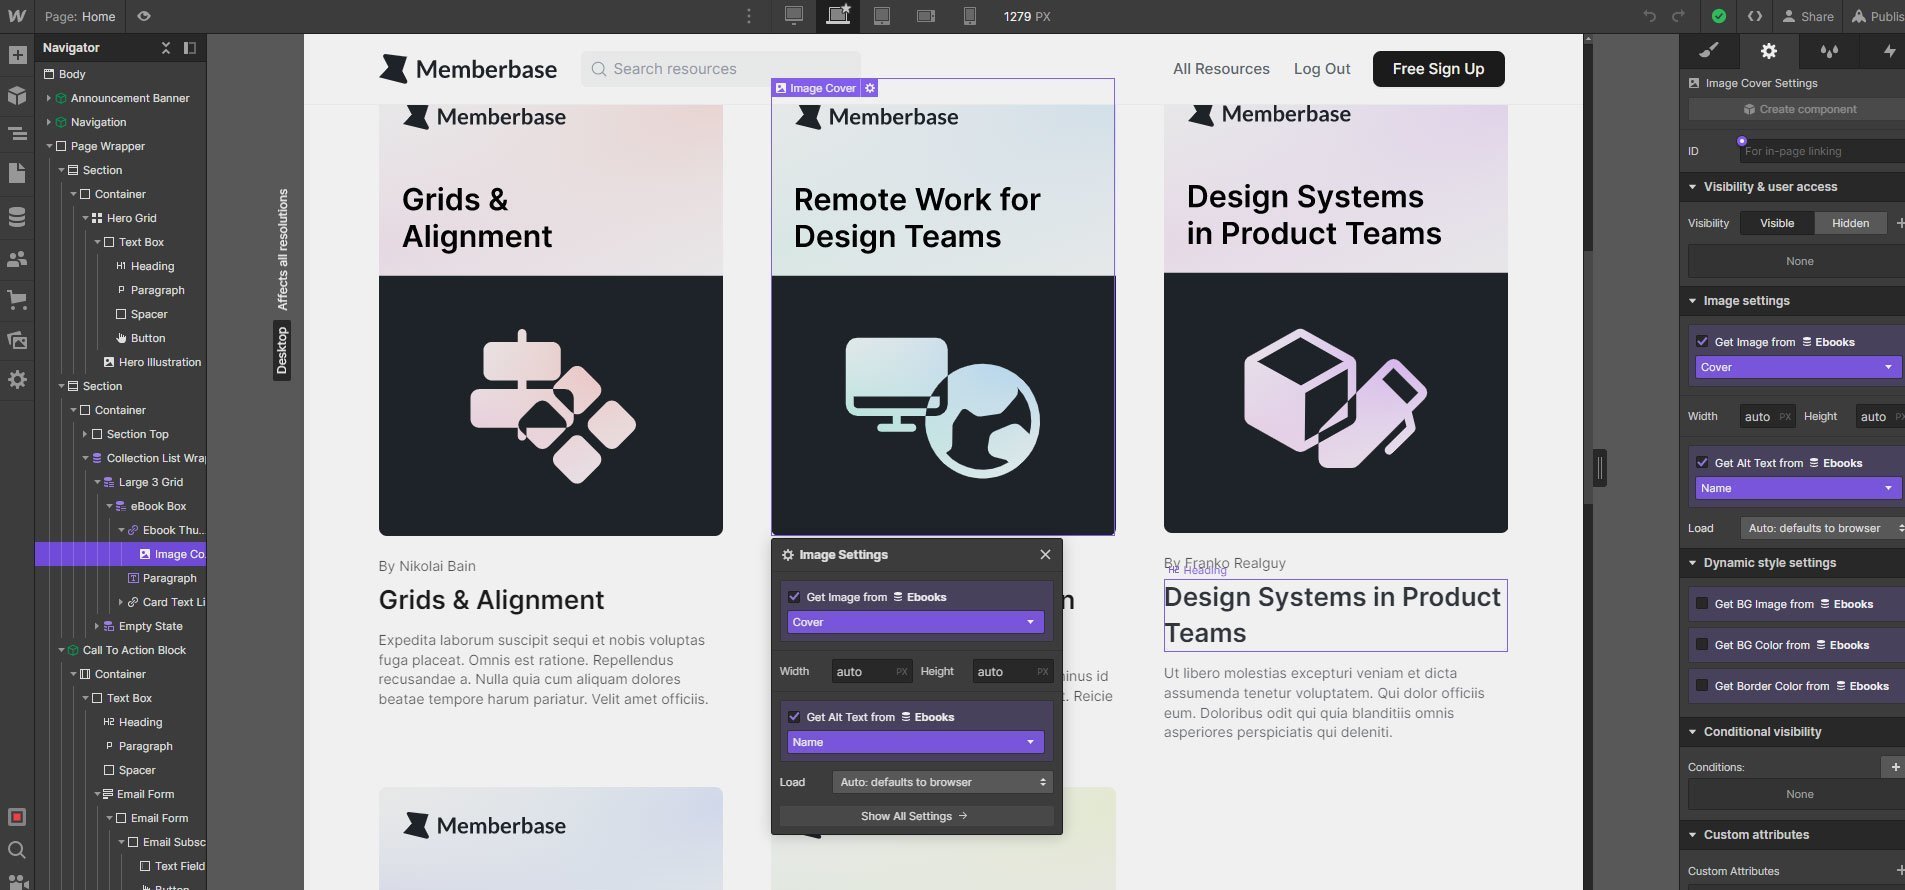Click the ID in-page linking field
This screenshot has height=890, width=1905.
1822,151
